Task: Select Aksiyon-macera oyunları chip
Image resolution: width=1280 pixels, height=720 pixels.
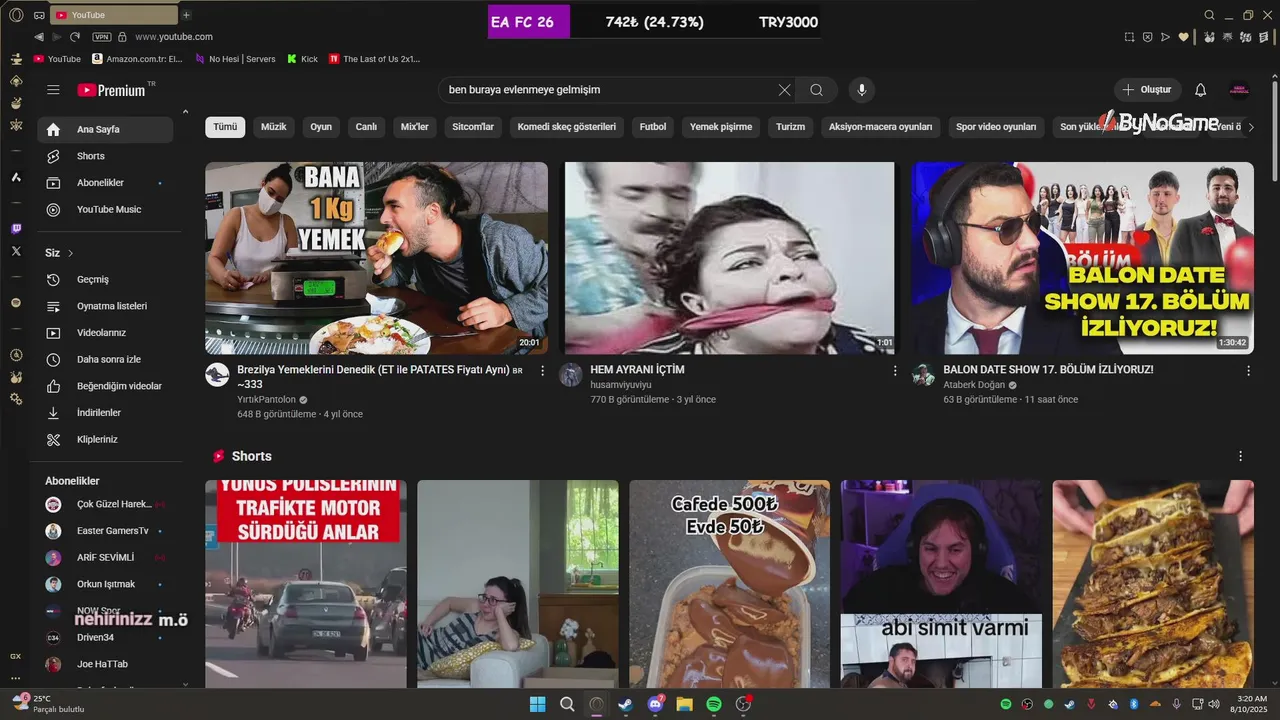Action: [x=881, y=127]
